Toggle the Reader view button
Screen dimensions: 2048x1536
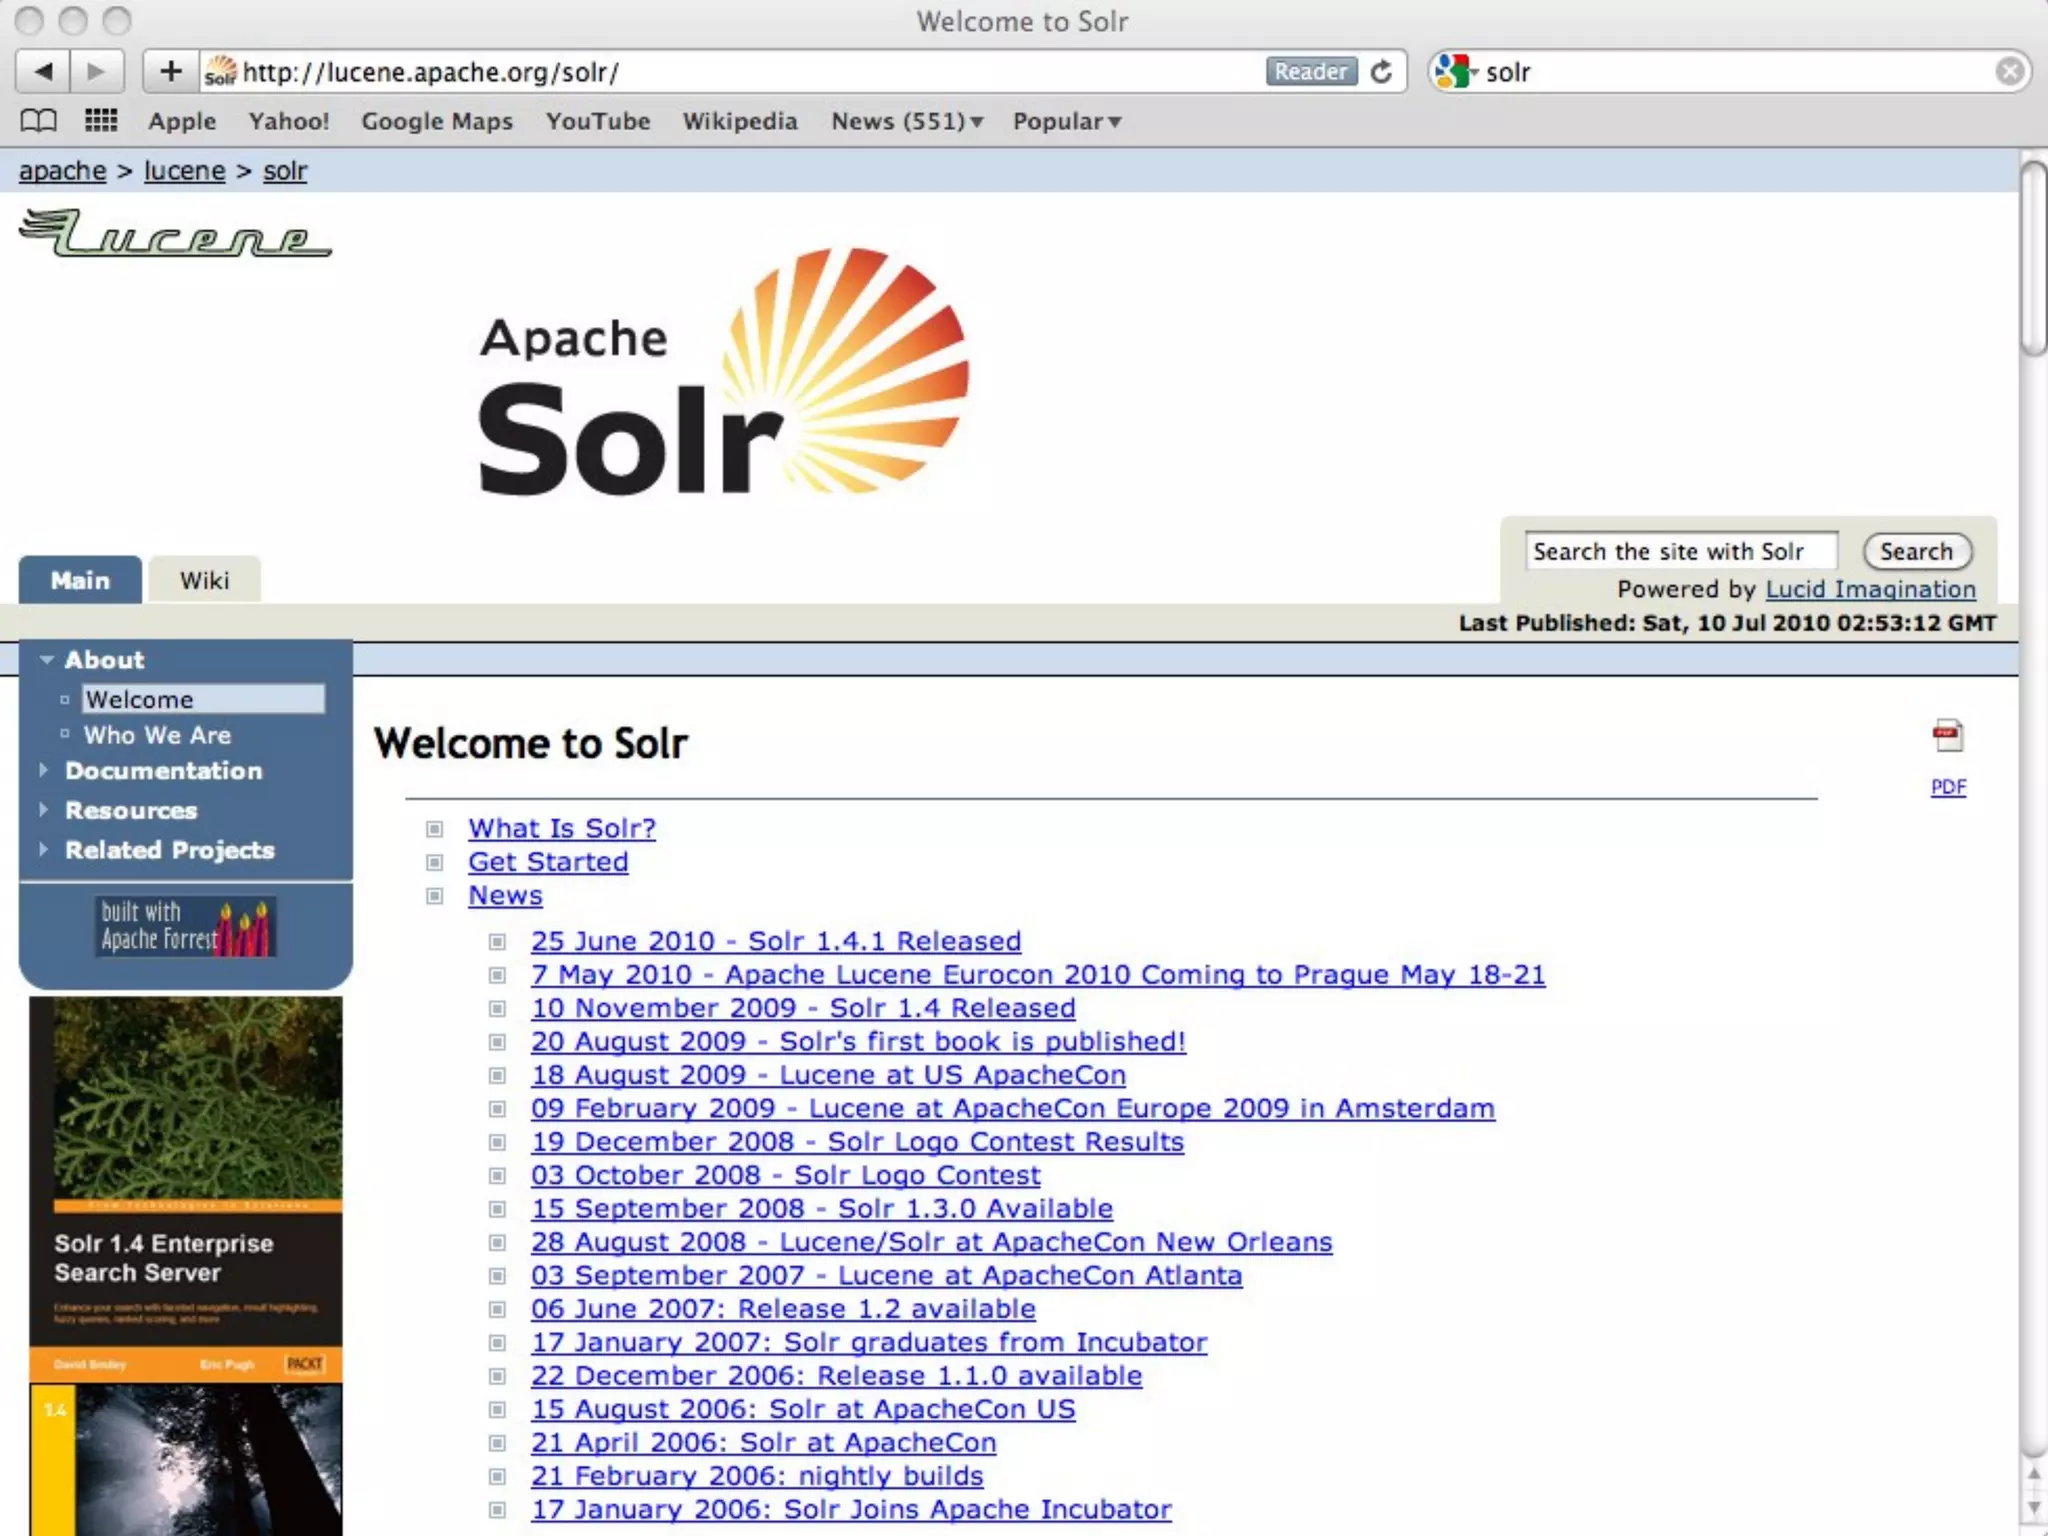[1310, 72]
